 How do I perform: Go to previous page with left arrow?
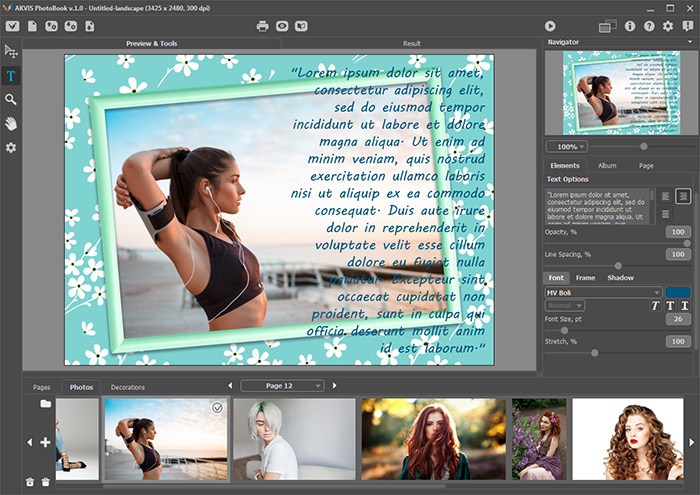[230, 386]
